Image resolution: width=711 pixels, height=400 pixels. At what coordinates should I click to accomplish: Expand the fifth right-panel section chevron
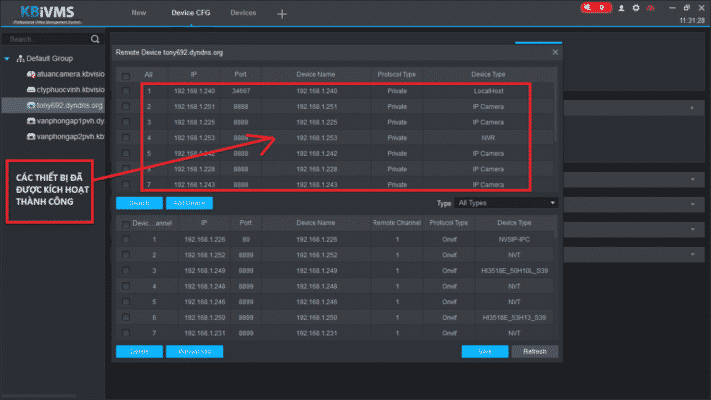pos(692,254)
